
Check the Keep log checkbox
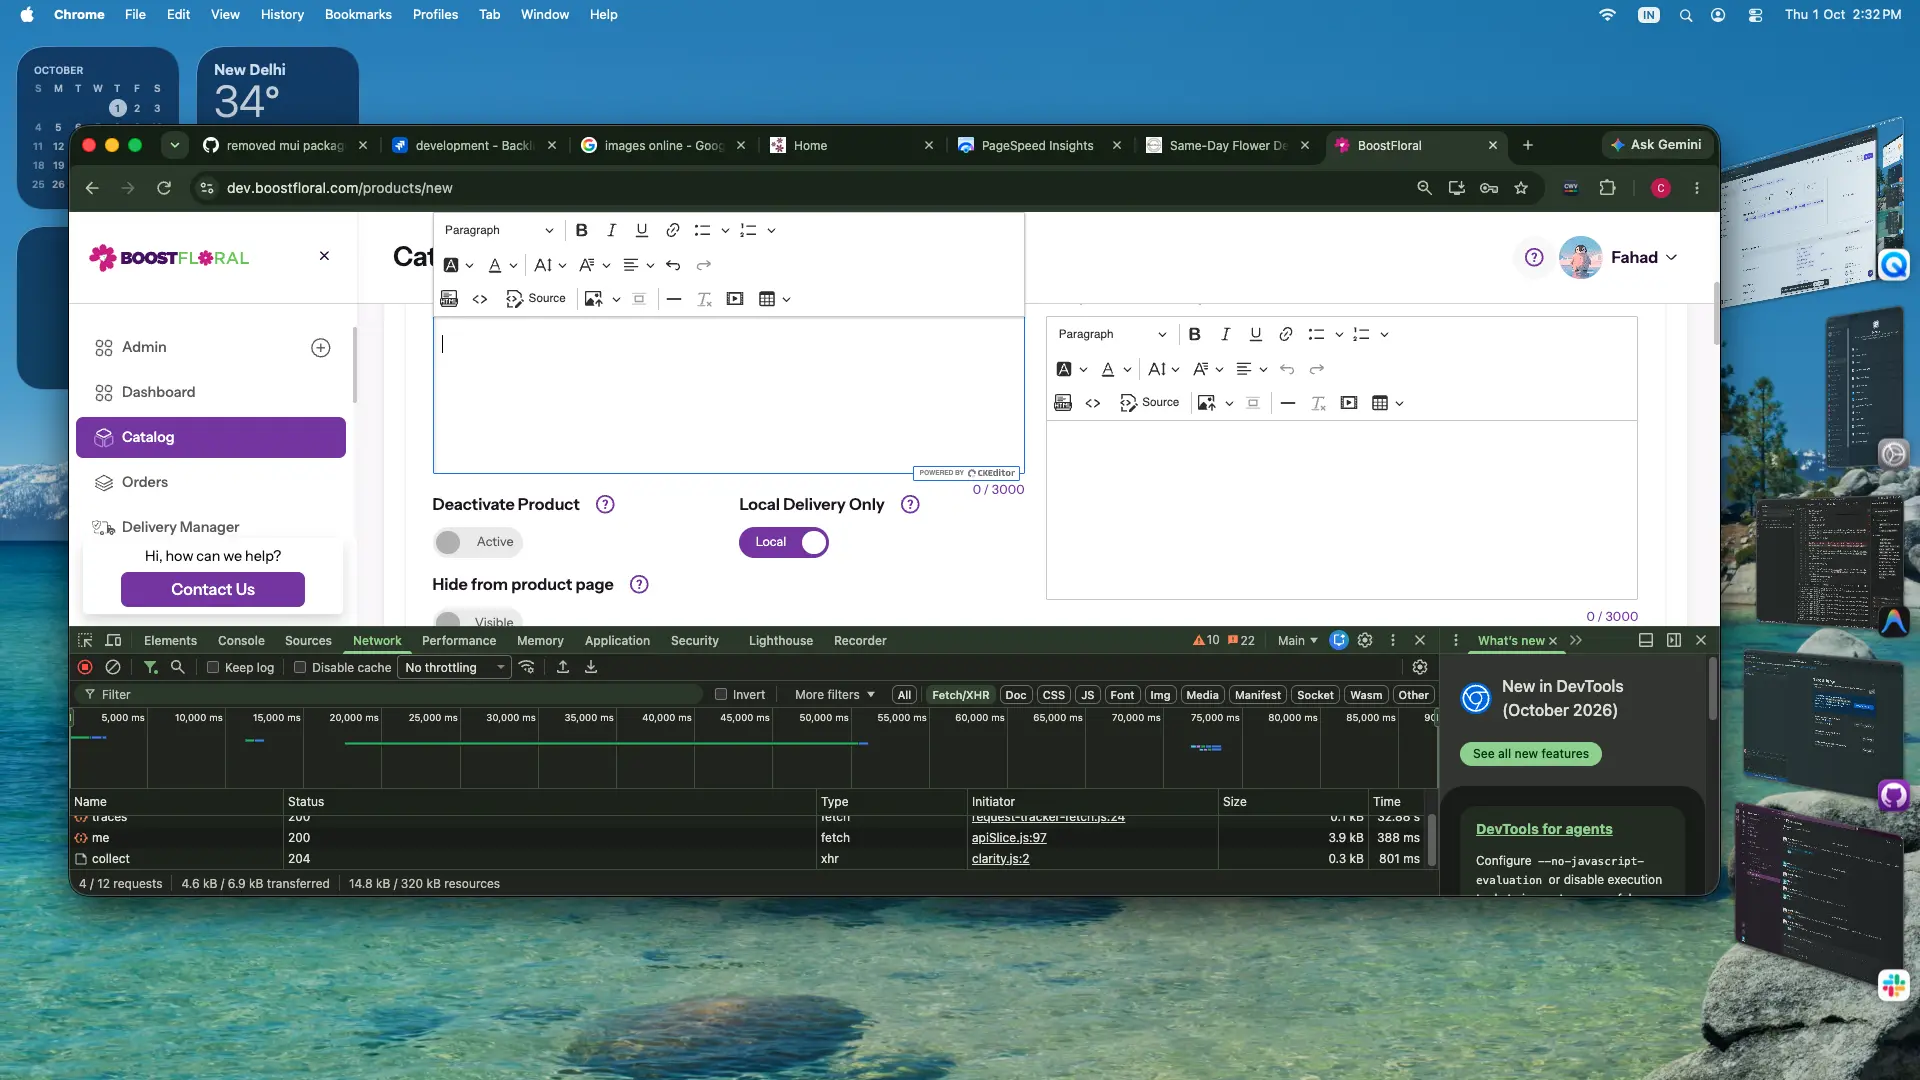[213, 667]
